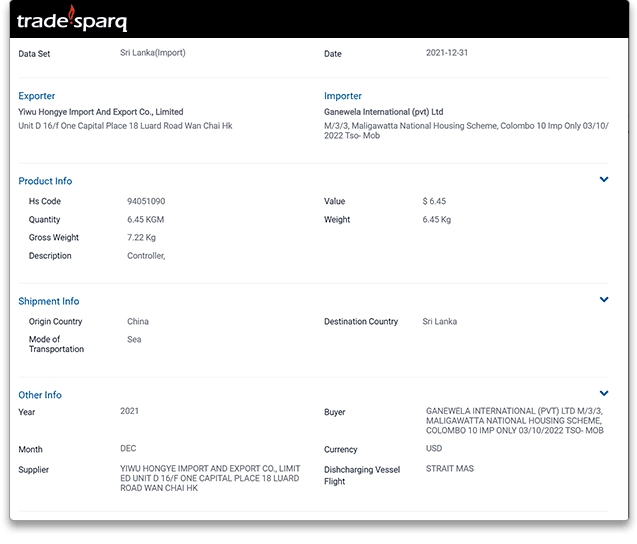Click exporter address Unit D 16/f One Capital Place
637x544 pixels.
[x=125, y=126]
